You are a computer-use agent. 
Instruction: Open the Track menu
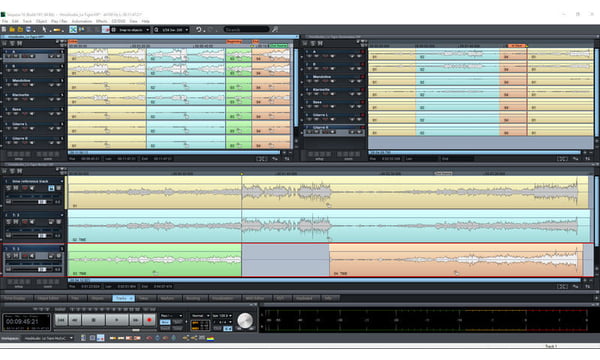coord(27,21)
